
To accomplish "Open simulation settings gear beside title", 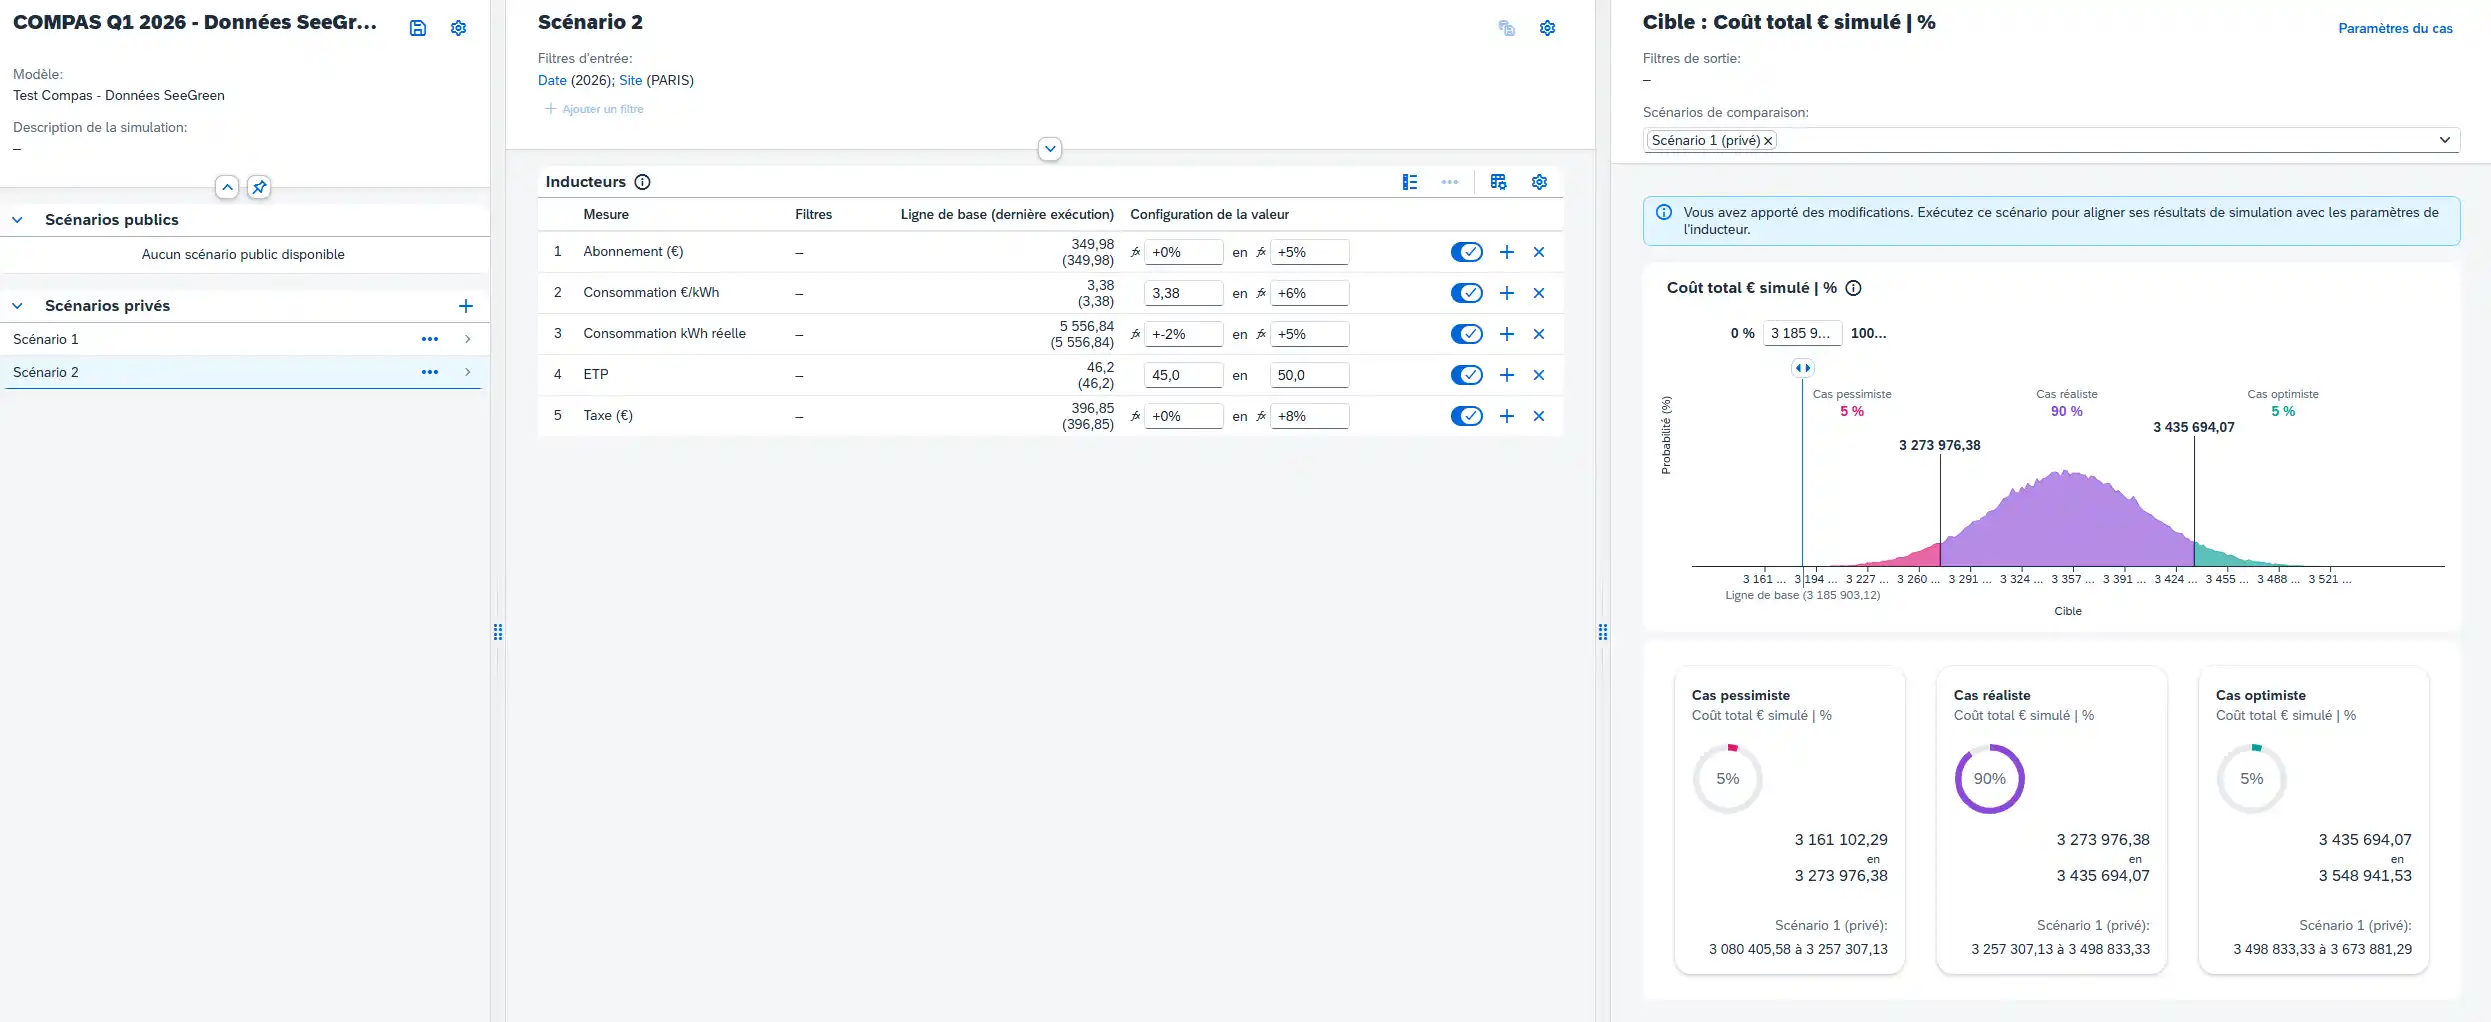I will [x=459, y=28].
